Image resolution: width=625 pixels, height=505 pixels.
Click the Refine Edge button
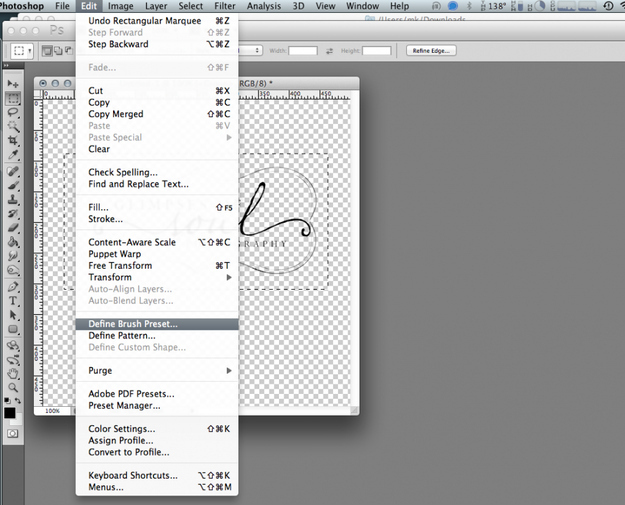[x=431, y=51]
